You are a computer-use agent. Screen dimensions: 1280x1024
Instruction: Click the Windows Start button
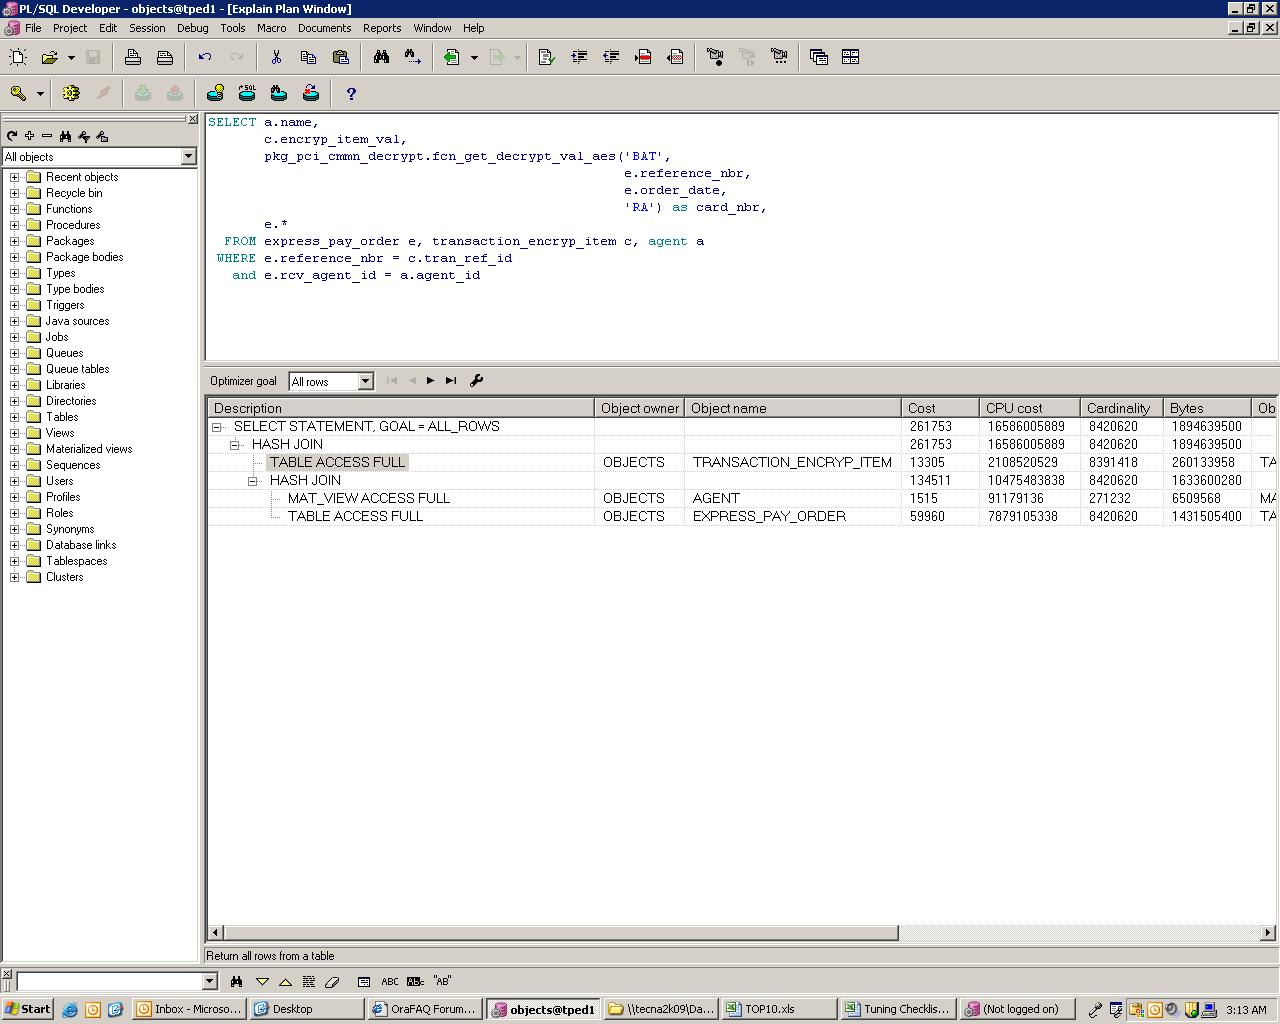[28, 1009]
